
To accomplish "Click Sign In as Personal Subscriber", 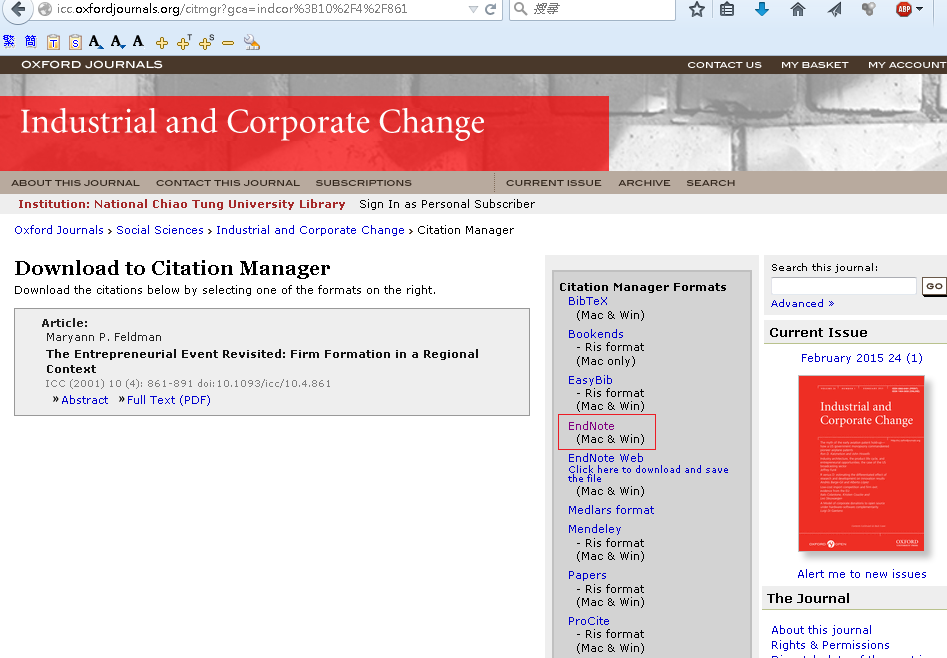I will coord(447,204).
